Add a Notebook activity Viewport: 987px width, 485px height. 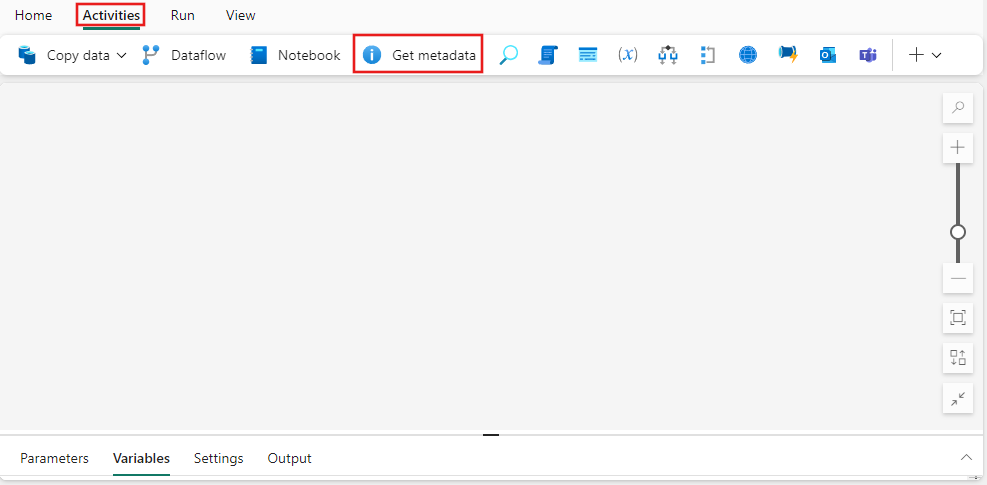coord(295,55)
